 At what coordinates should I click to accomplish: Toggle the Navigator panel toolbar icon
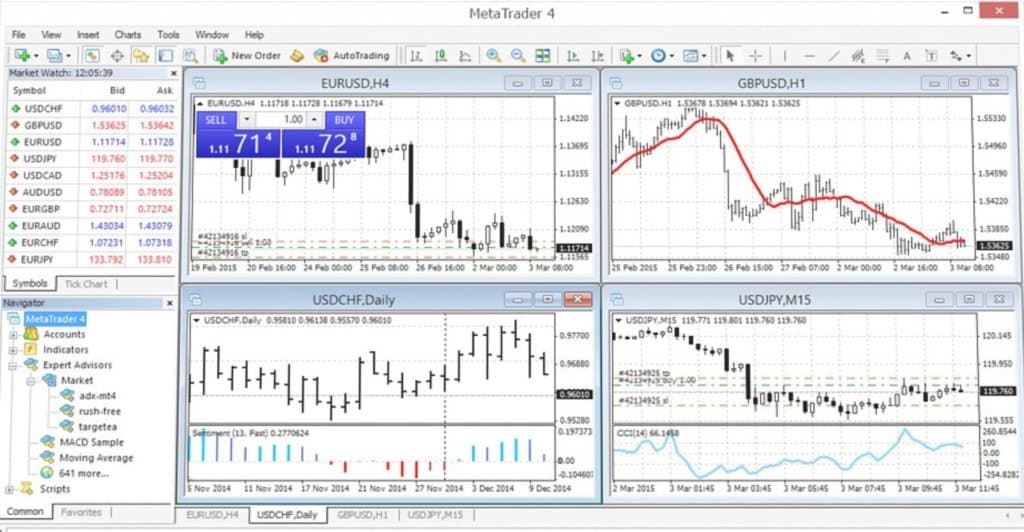141,55
